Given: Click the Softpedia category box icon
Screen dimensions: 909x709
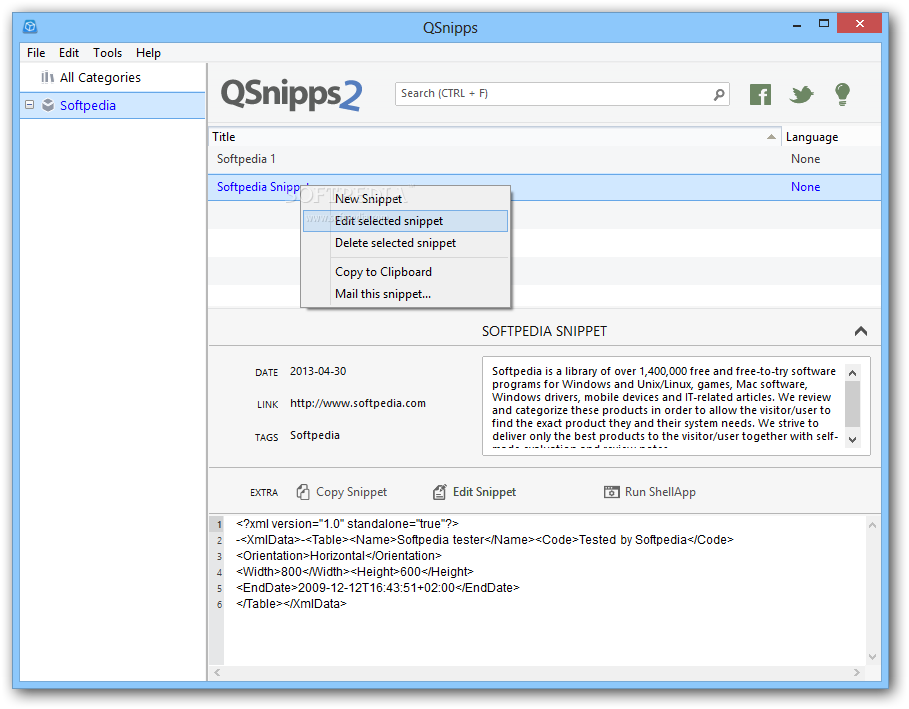Looking at the screenshot, I should point(48,105).
